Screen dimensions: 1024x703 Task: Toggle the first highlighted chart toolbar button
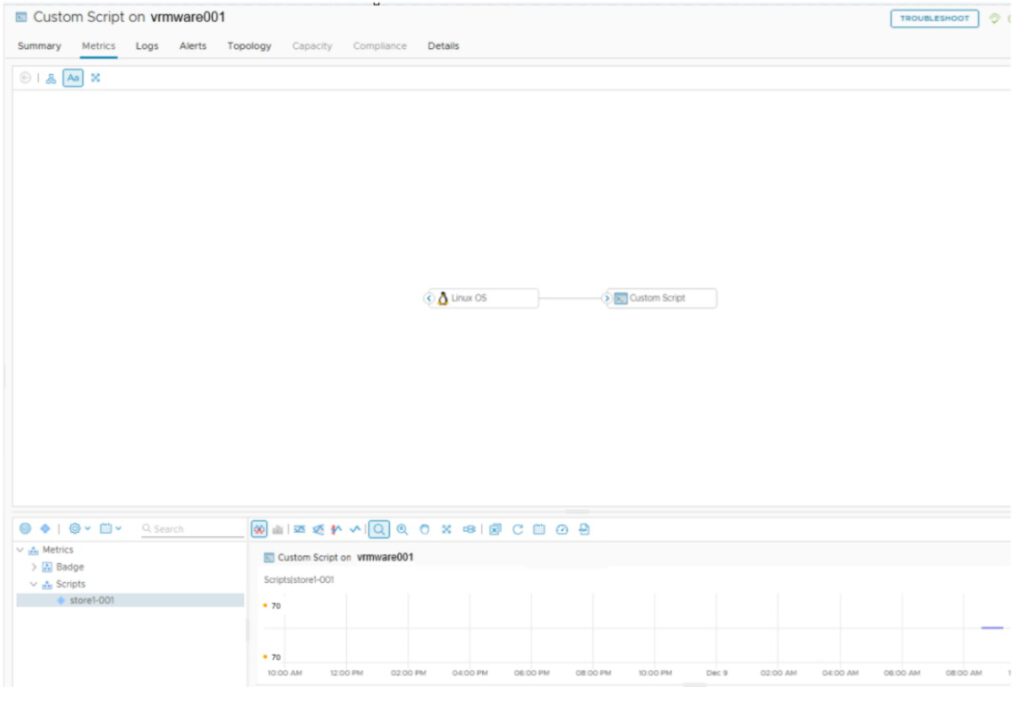[259, 529]
